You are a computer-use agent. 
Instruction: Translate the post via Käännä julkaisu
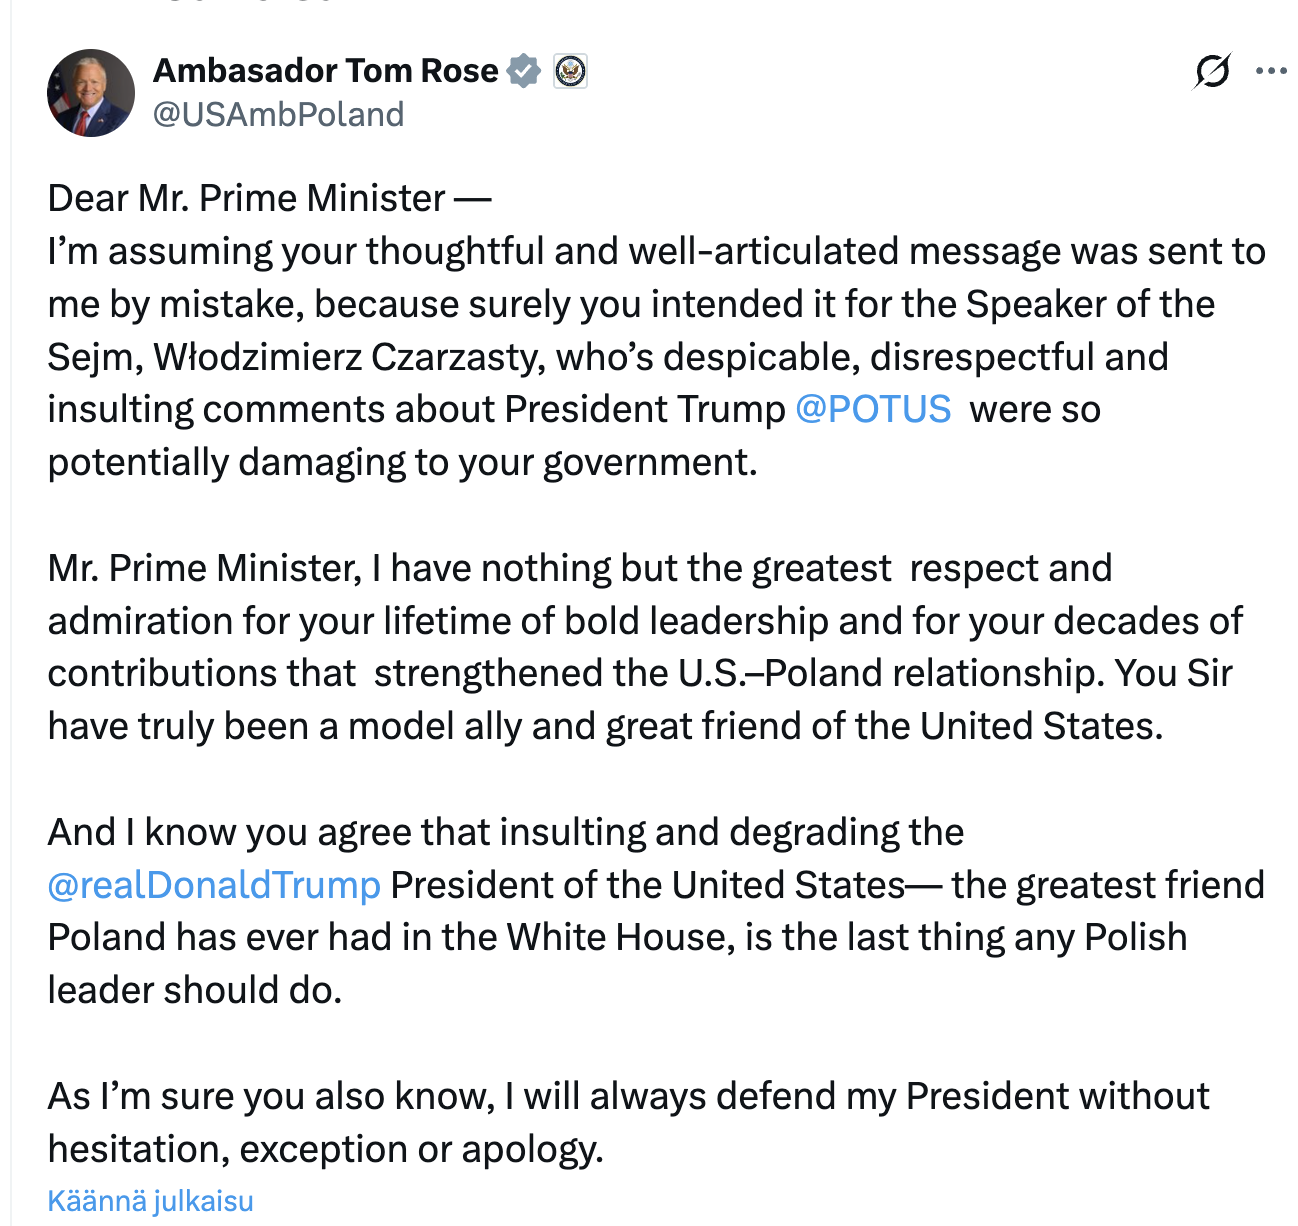150,1201
